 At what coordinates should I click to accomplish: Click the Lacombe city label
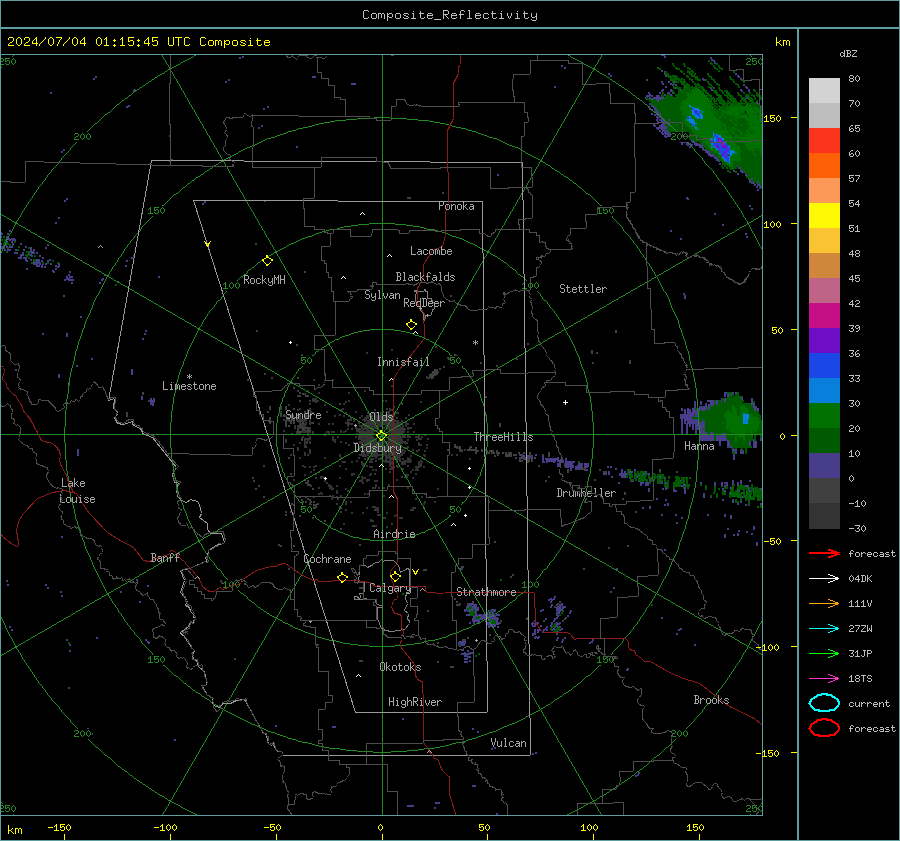[431, 251]
